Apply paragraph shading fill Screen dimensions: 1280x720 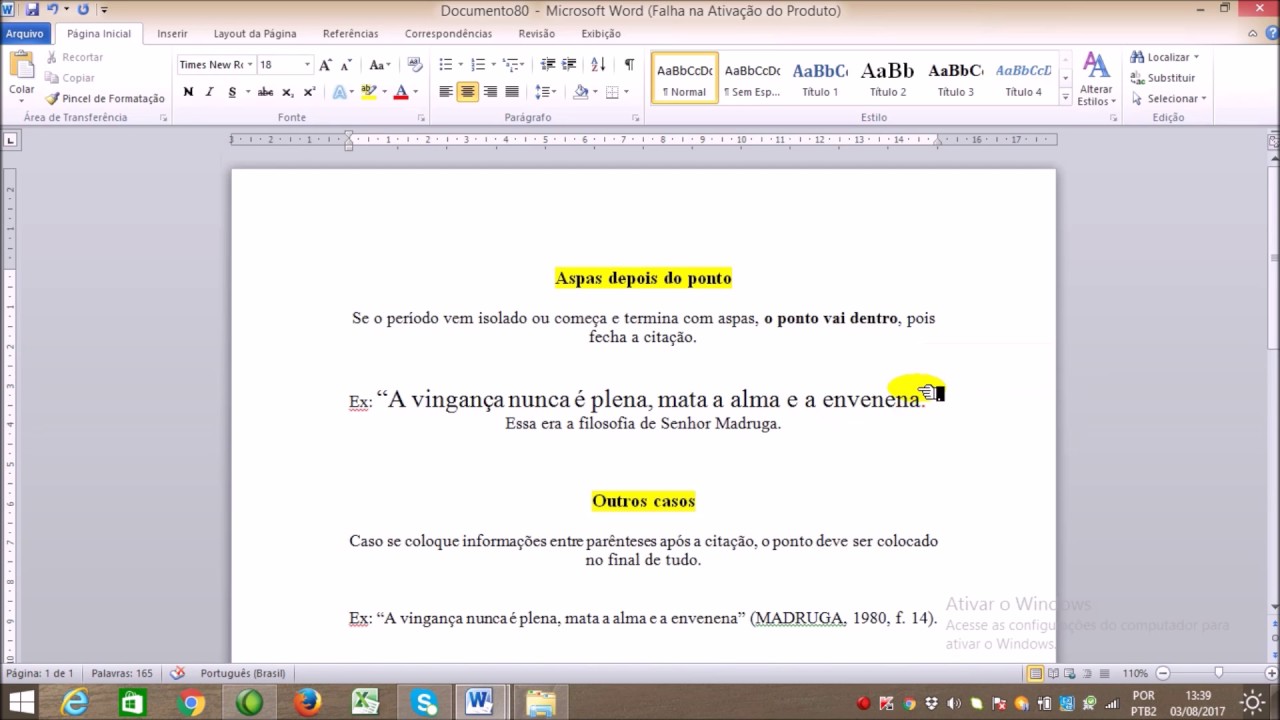coord(581,92)
